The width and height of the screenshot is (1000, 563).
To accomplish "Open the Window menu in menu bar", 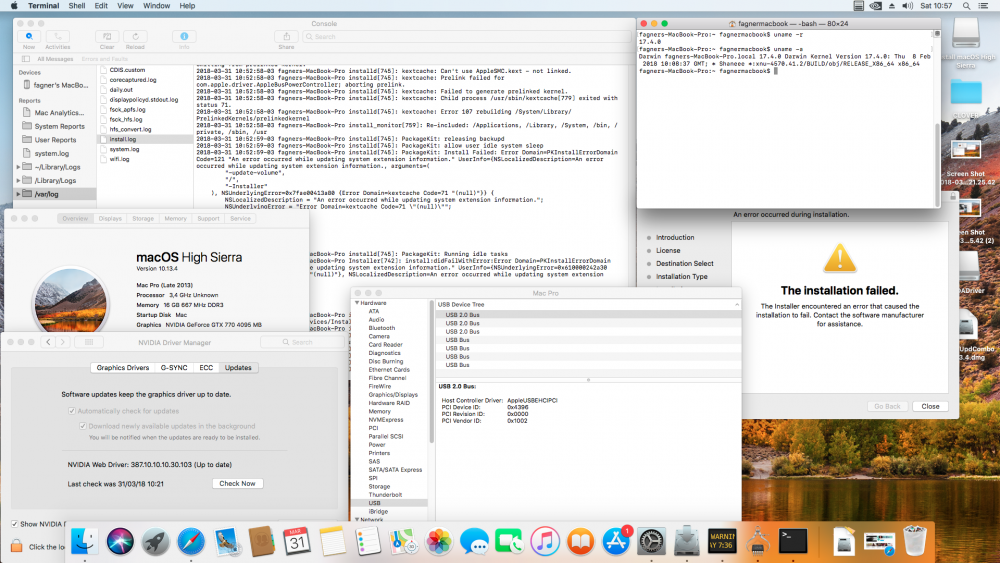I will (156, 6).
